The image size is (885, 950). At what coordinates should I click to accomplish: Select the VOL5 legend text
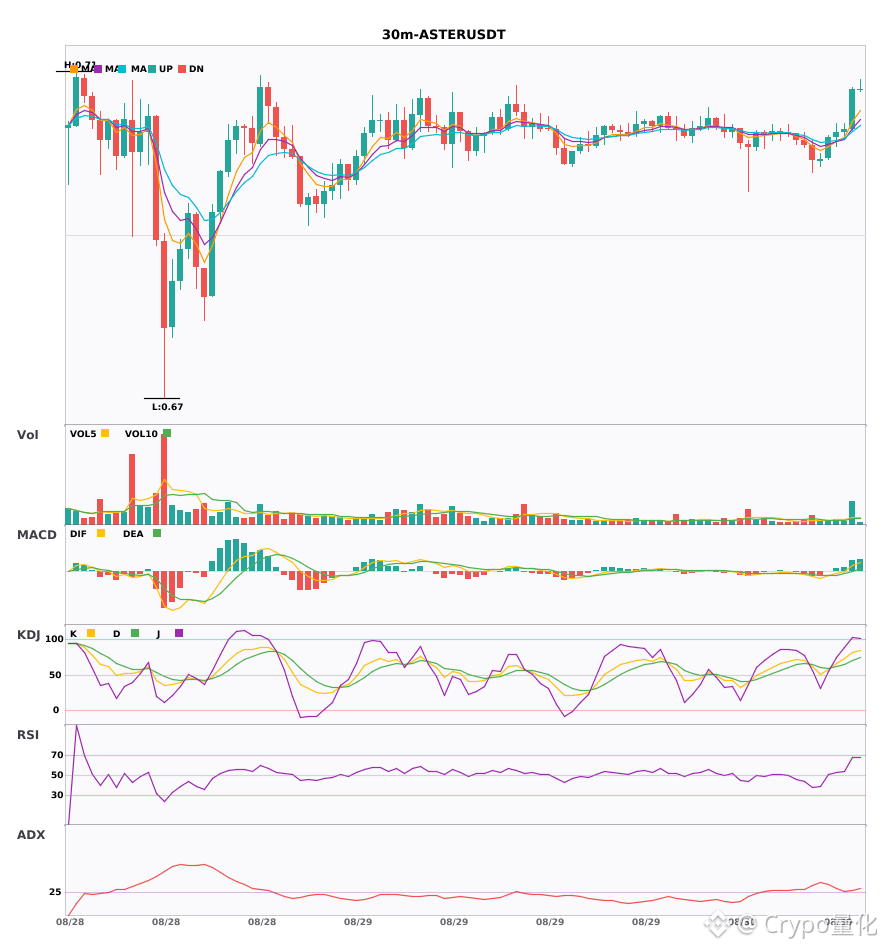click(83, 434)
